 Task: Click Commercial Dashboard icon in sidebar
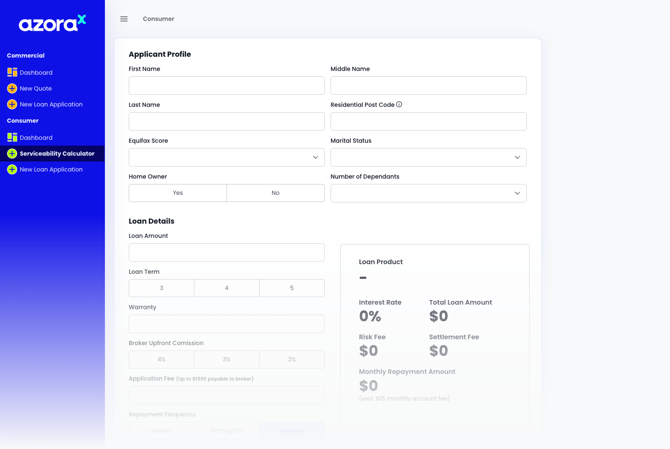12,73
